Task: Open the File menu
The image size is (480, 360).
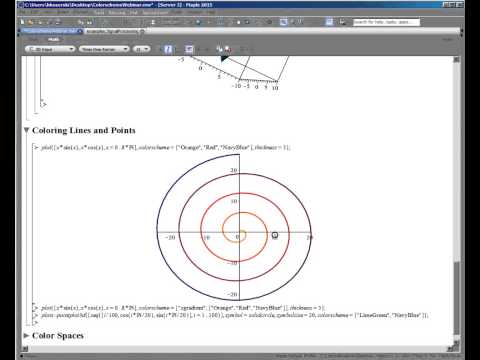Action: (23, 12)
